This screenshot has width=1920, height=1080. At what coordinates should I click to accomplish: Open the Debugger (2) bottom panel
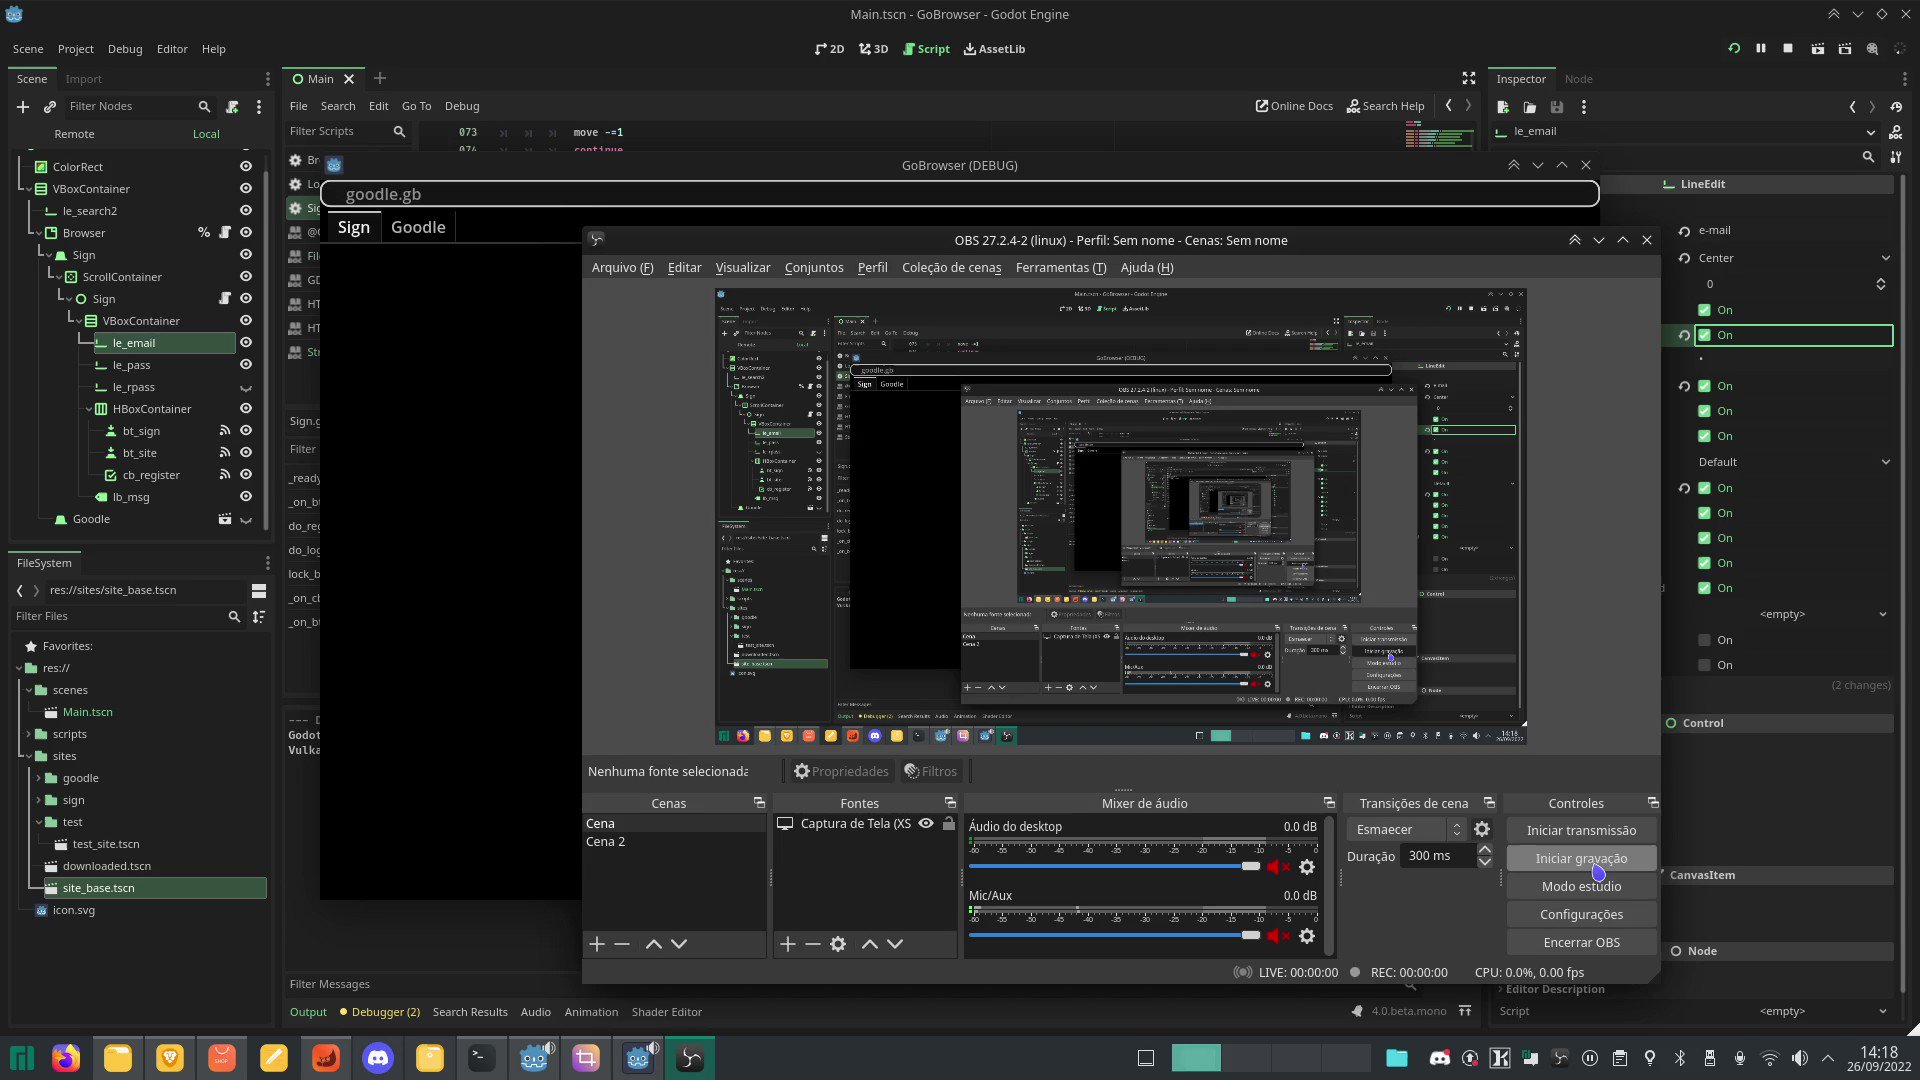pyautogui.click(x=380, y=1012)
